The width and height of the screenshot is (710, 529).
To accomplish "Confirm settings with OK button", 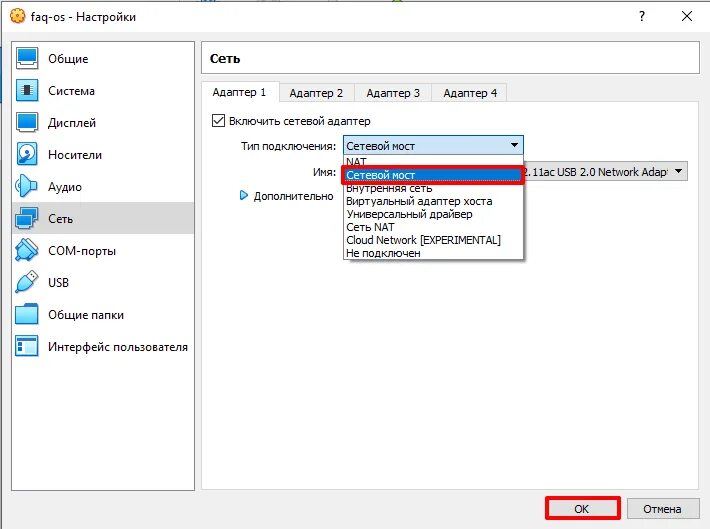I will 582,509.
